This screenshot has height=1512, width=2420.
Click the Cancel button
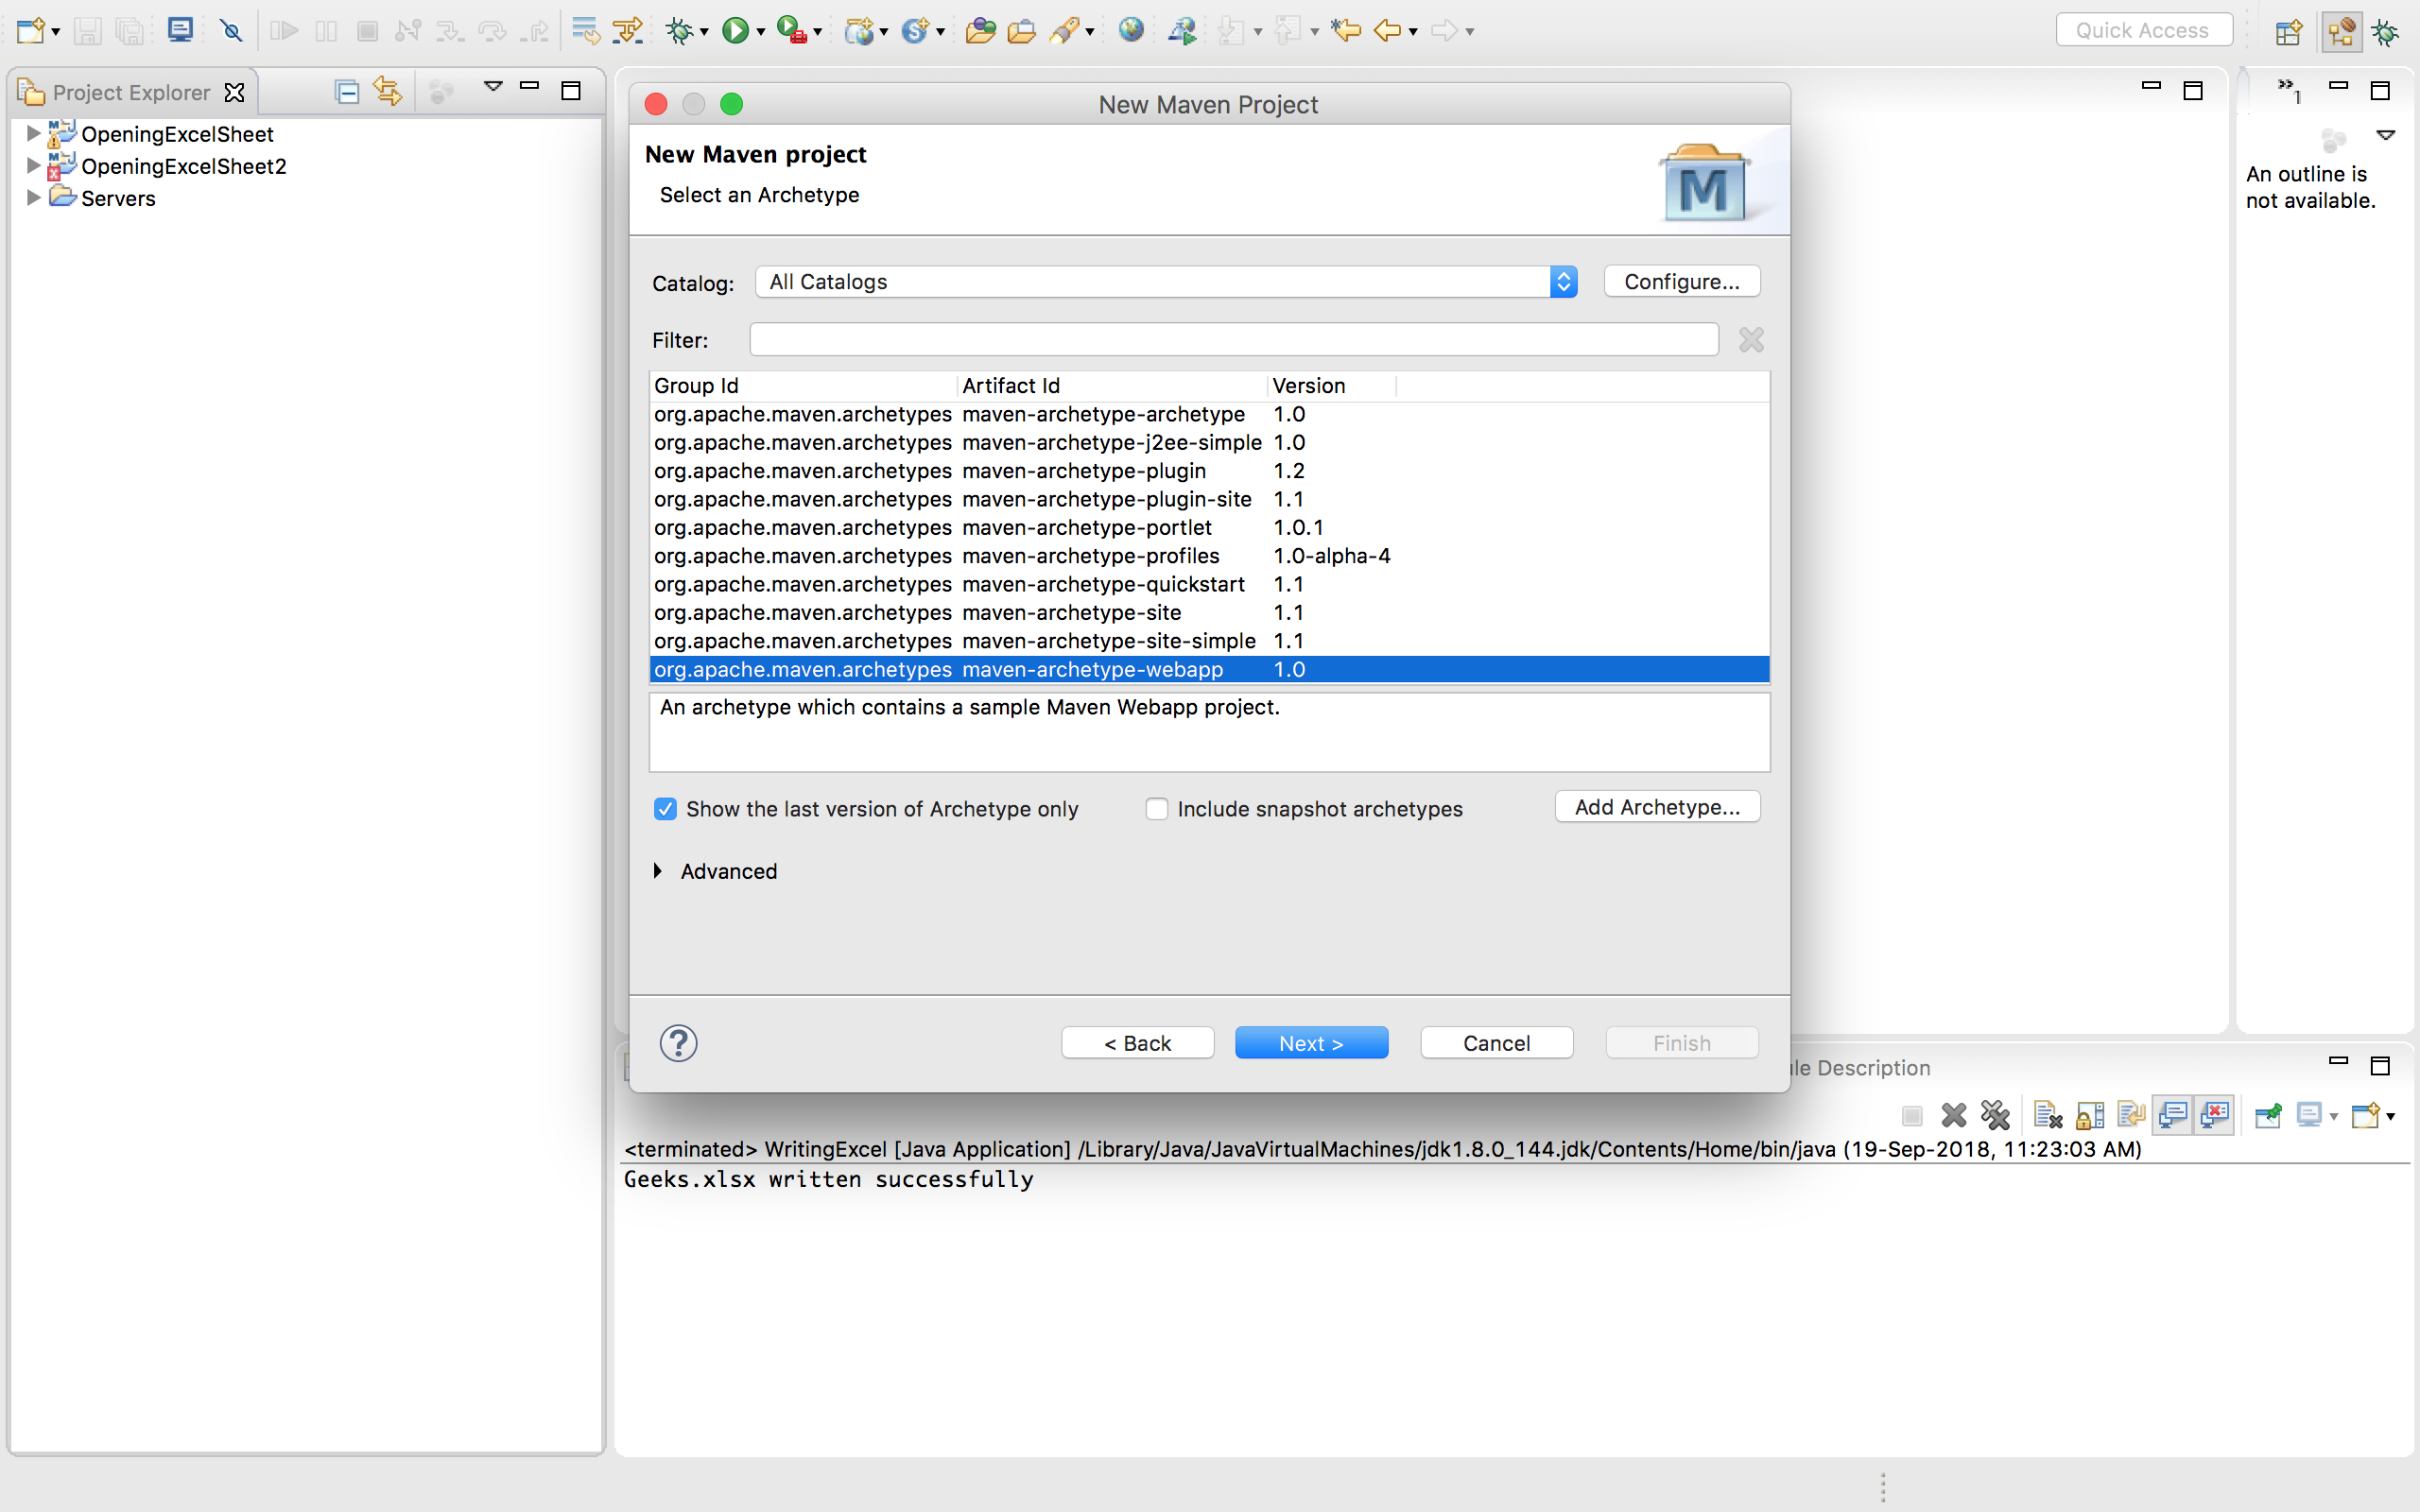point(1497,1043)
